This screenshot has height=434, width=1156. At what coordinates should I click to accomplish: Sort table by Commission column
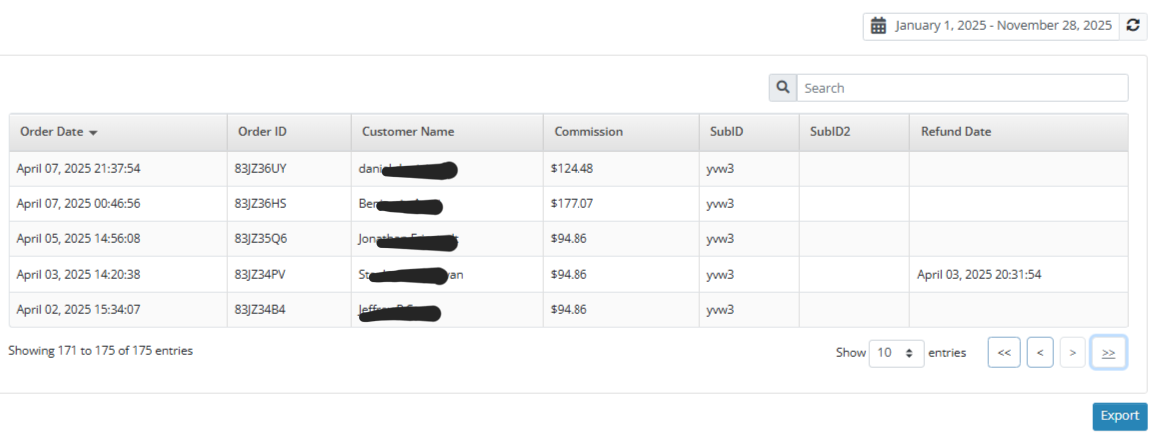pyautogui.click(x=588, y=132)
